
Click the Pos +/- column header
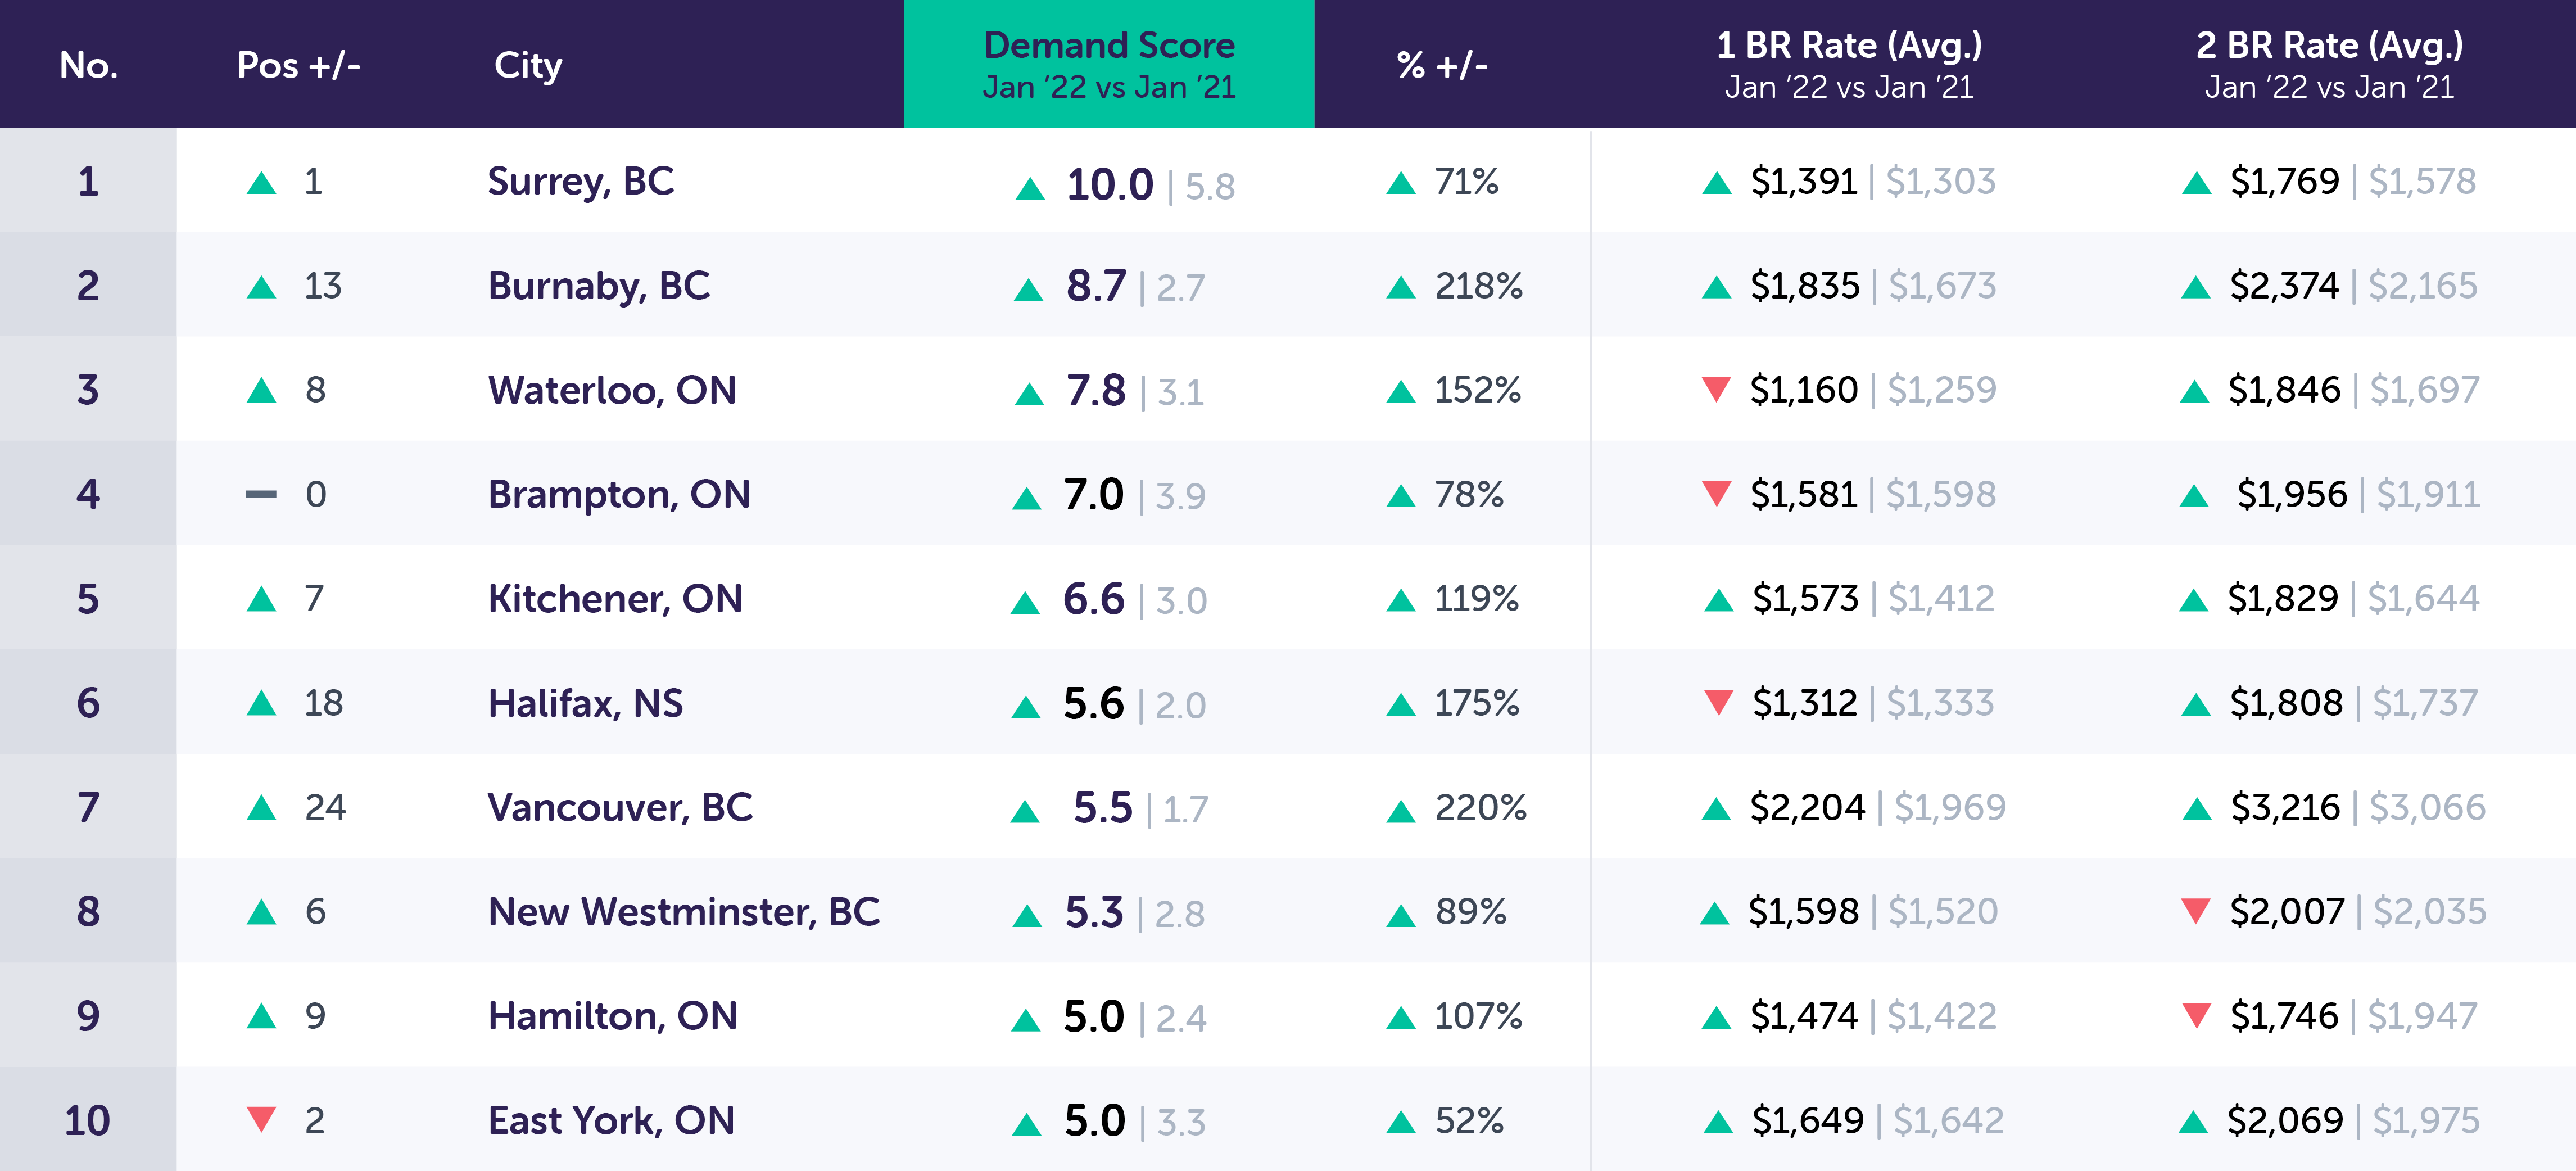click(298, 66)
